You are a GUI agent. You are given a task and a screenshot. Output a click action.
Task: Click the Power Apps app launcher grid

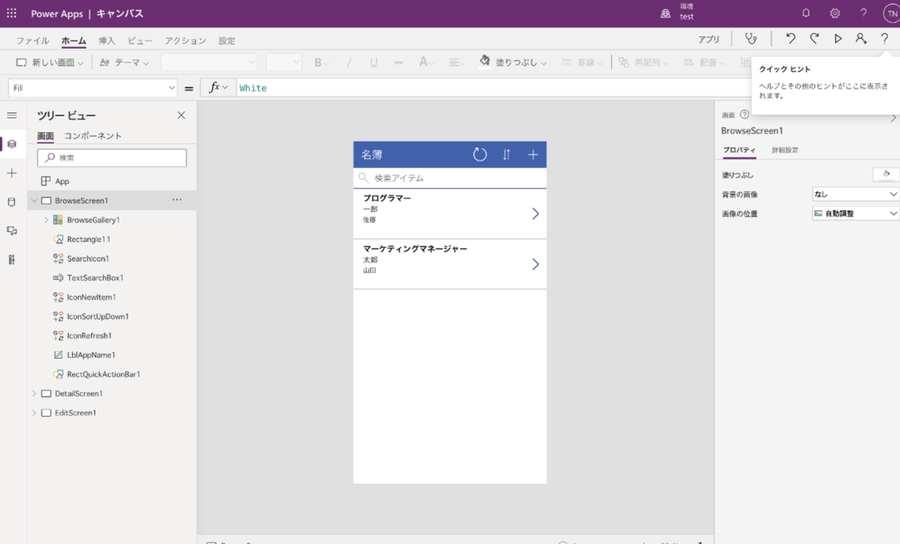point(12,13)
